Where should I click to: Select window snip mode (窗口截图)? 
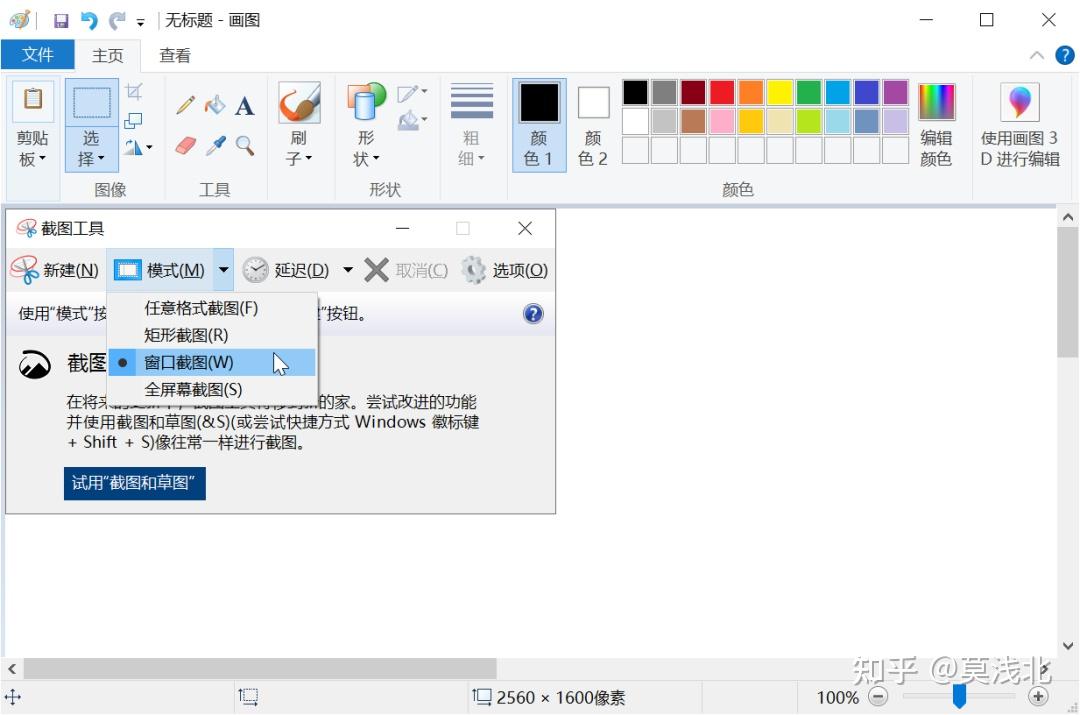click(188, 362)
